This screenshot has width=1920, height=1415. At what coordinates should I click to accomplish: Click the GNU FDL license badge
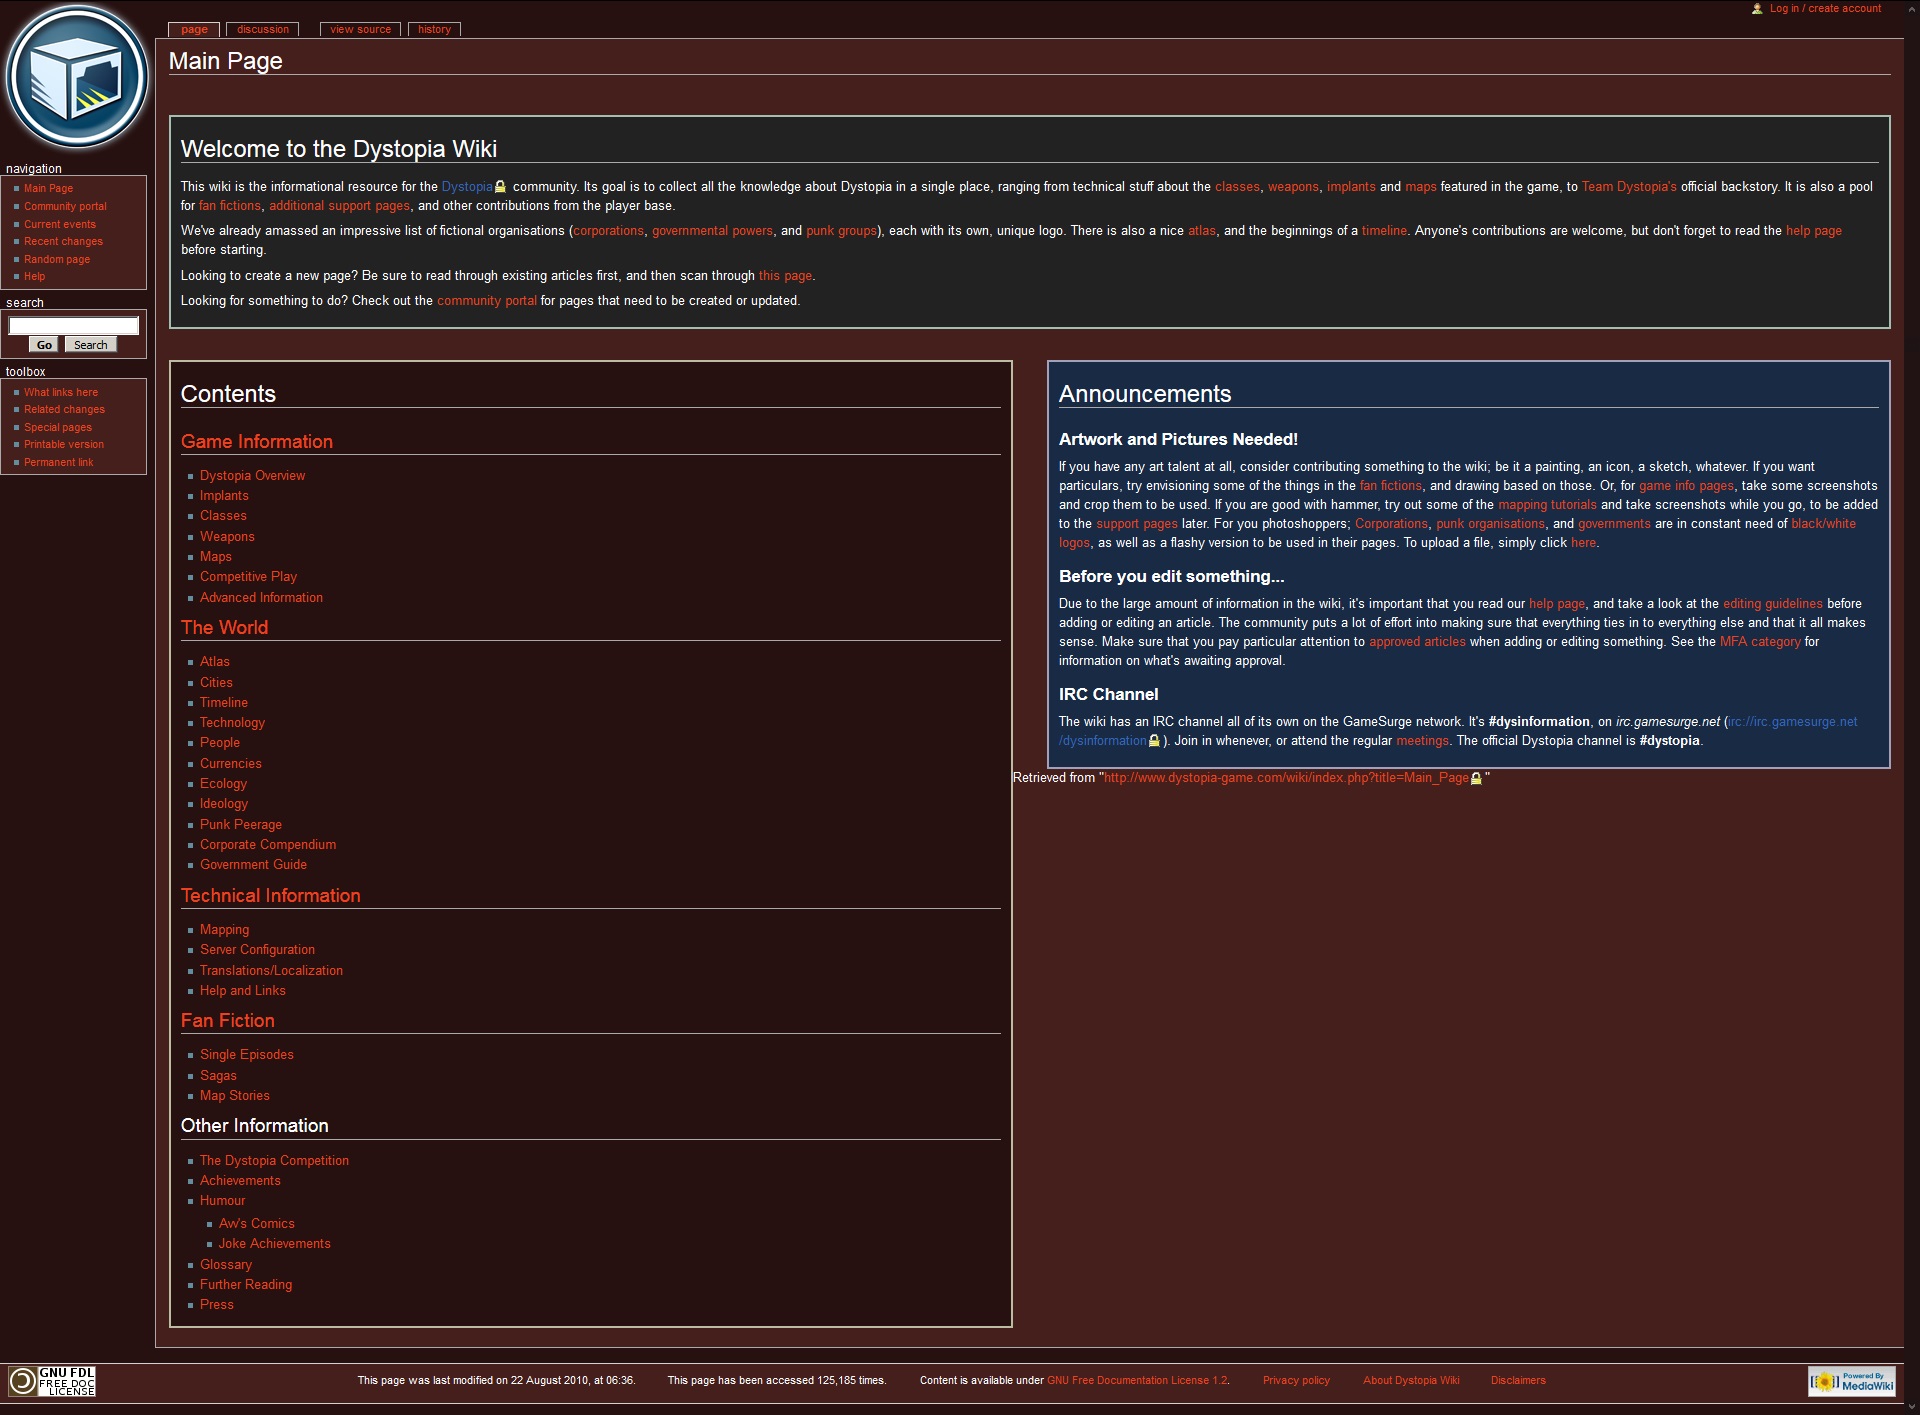pos(52,1381)
